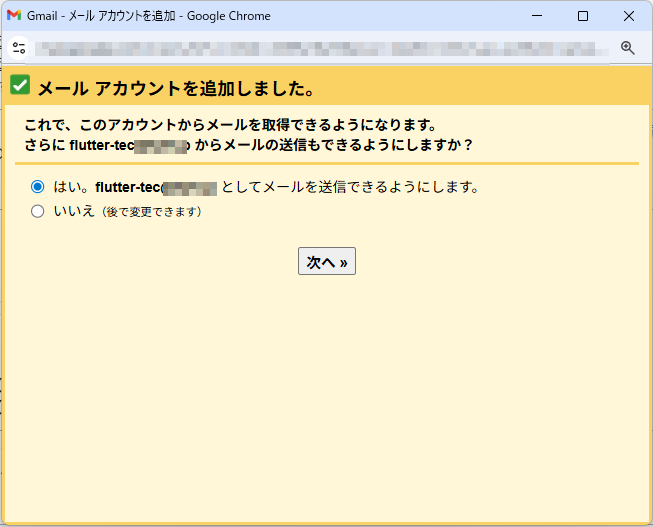Click bold flutter-tec address in question line
The image size is (653, 527).
[128, 145]
